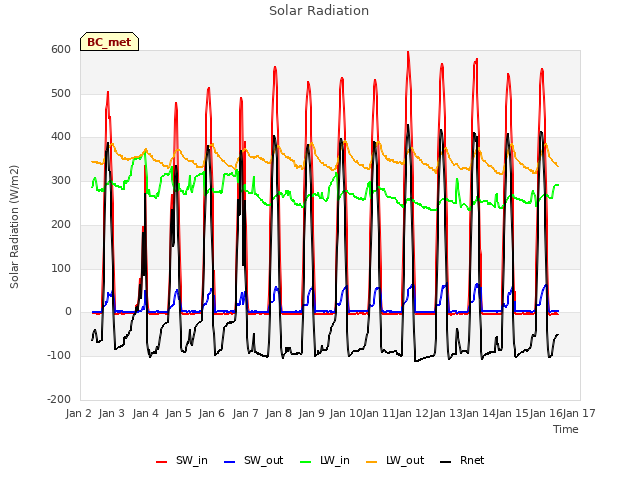Click the Jan 16 tick label
This screenshot has height=480, width=640.
(x=545, y=413)
